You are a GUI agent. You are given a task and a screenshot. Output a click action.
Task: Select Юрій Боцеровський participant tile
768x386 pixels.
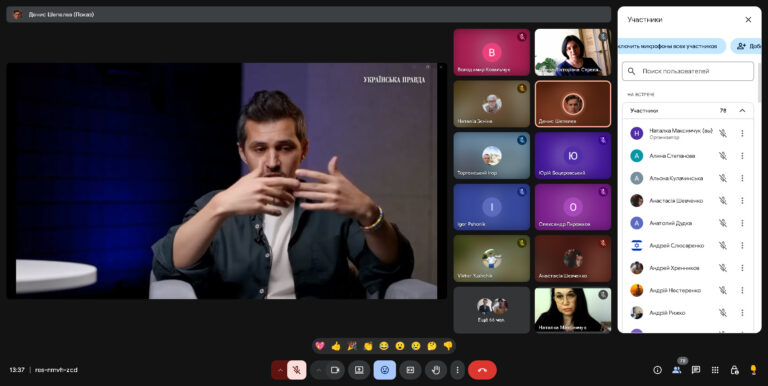click(573, 155)
